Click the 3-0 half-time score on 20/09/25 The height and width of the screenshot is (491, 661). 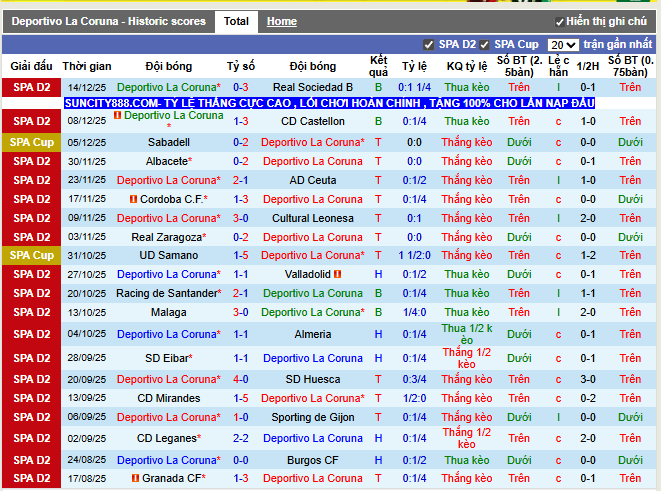pos(588,379)
